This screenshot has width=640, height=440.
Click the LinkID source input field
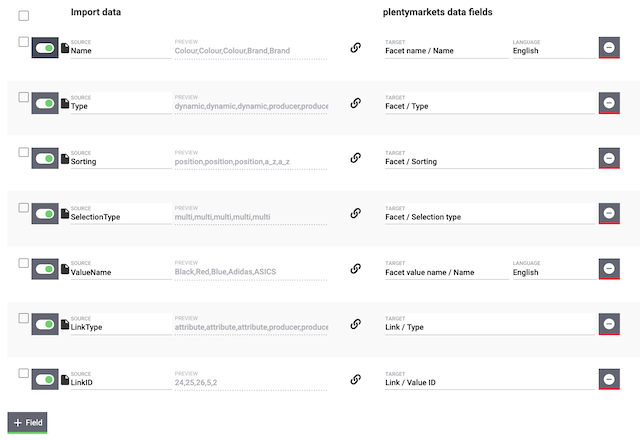120,383
